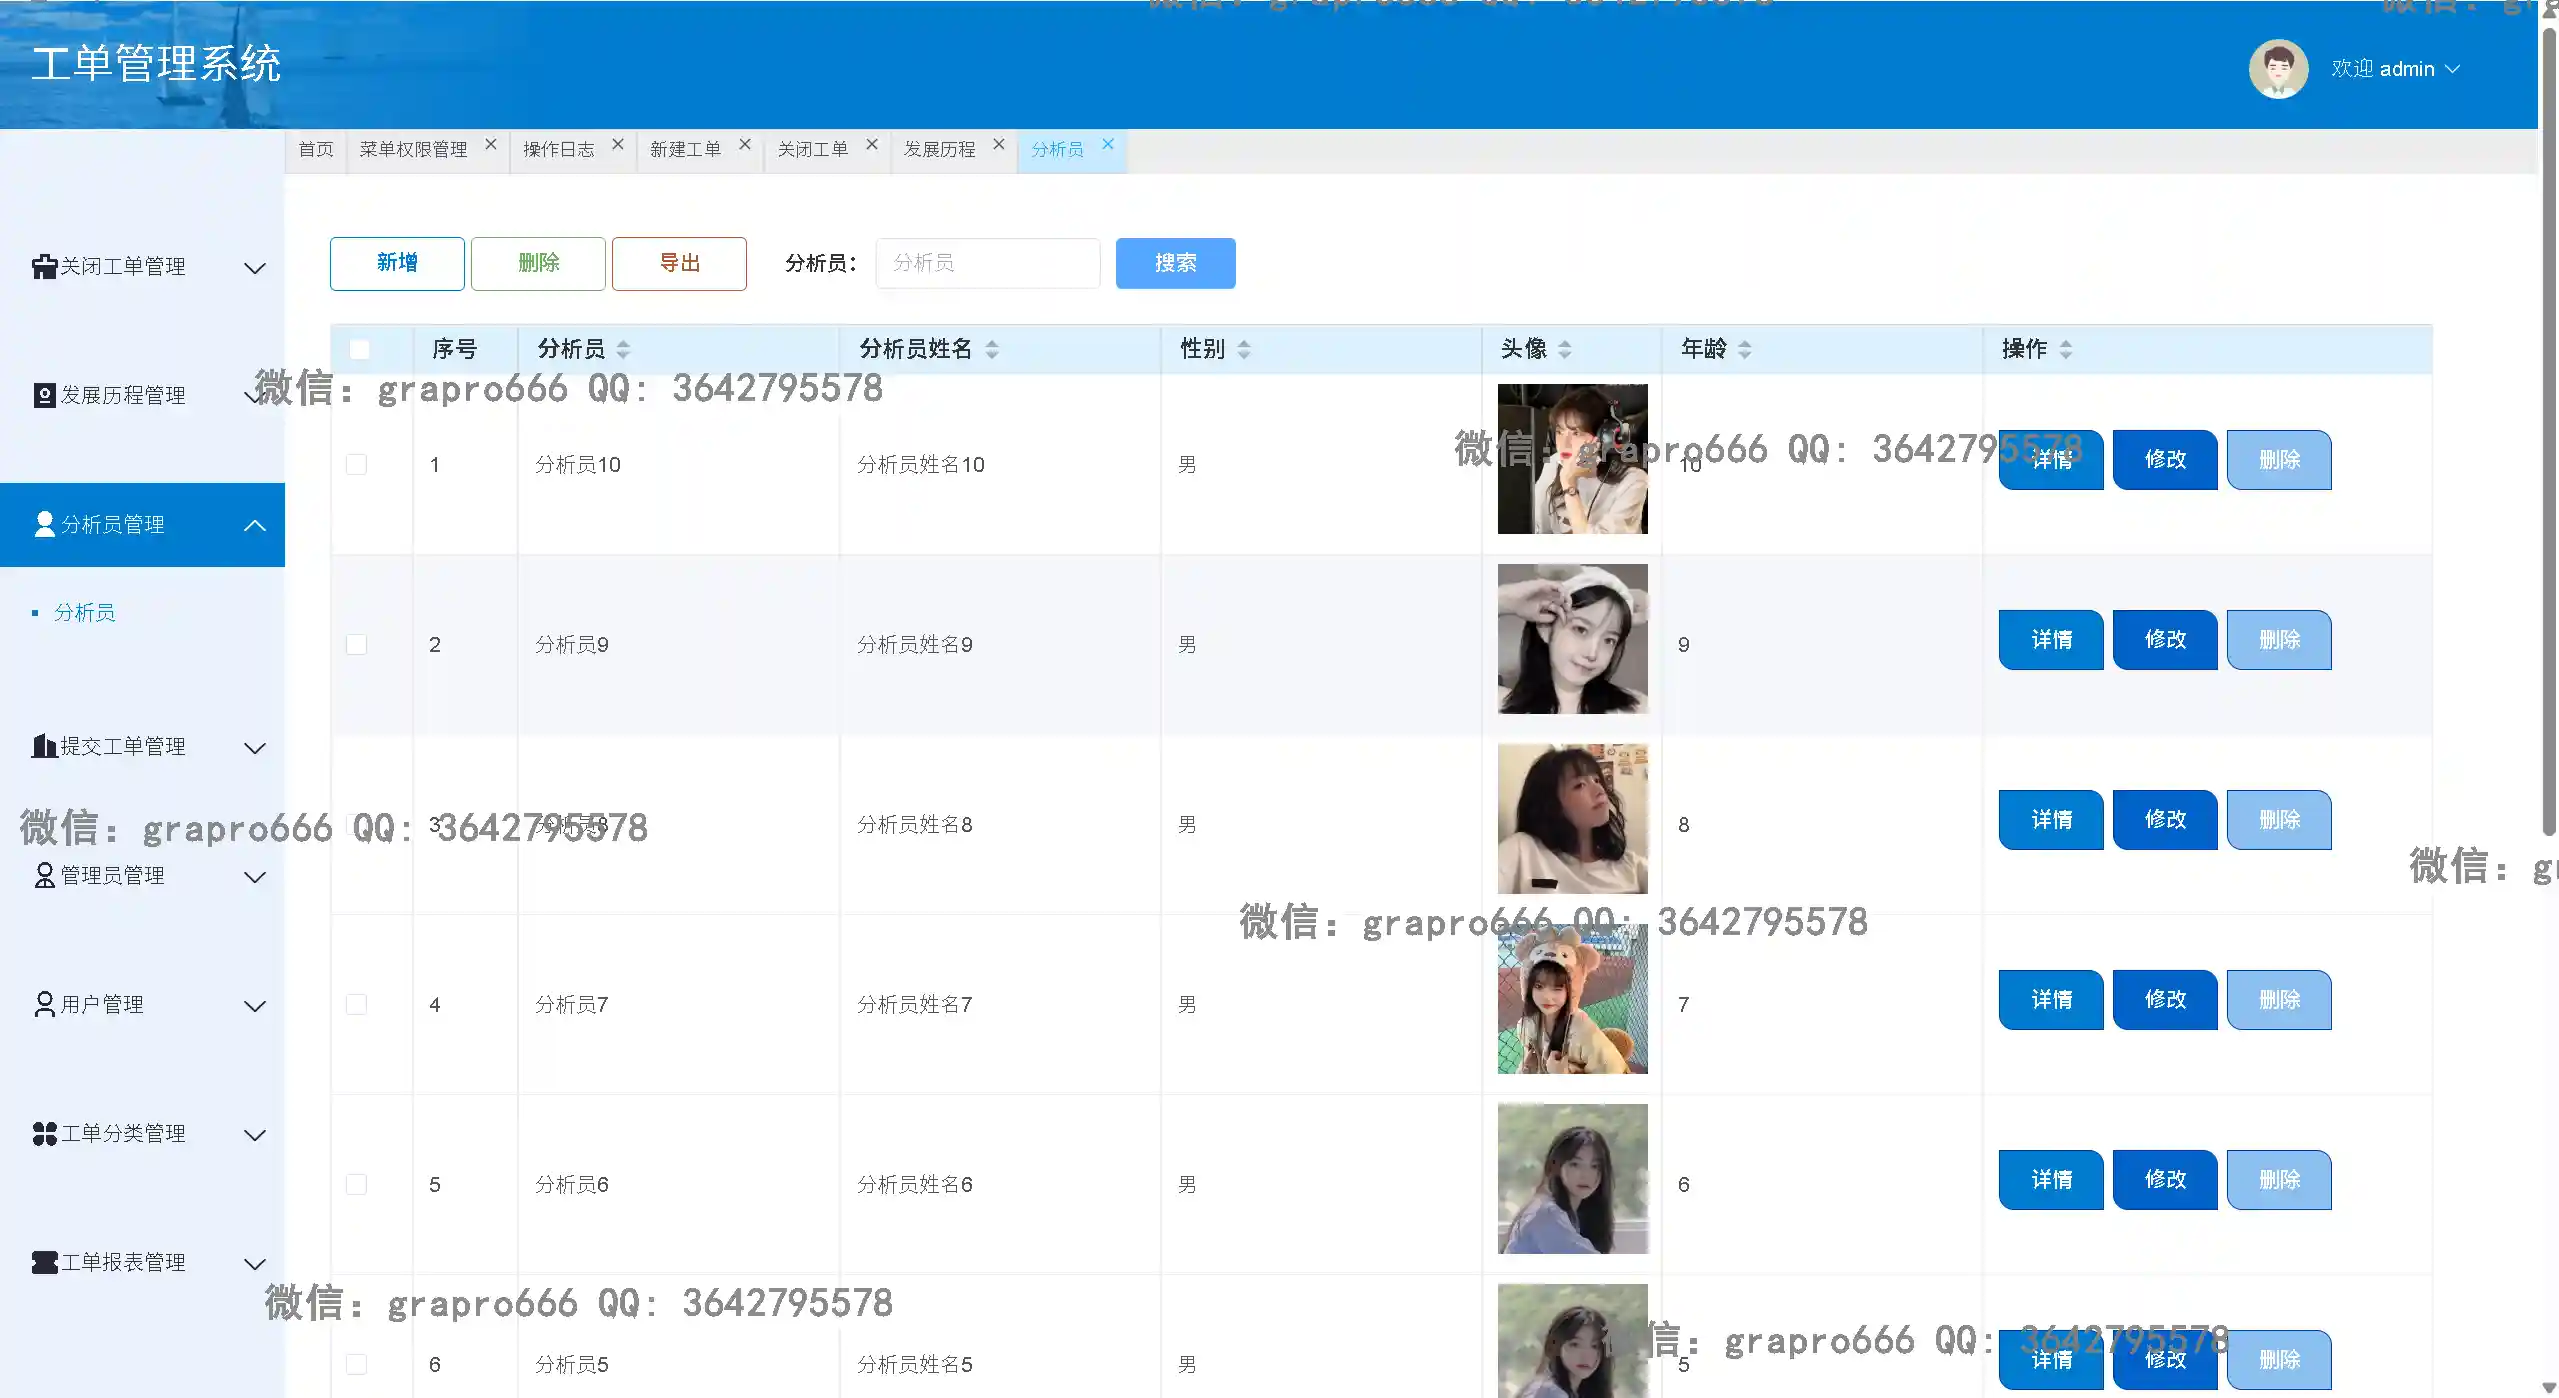Click the 分析员 search input field
The height and width of the screenshot is (1398, 2559).
[x=987, y=263]
